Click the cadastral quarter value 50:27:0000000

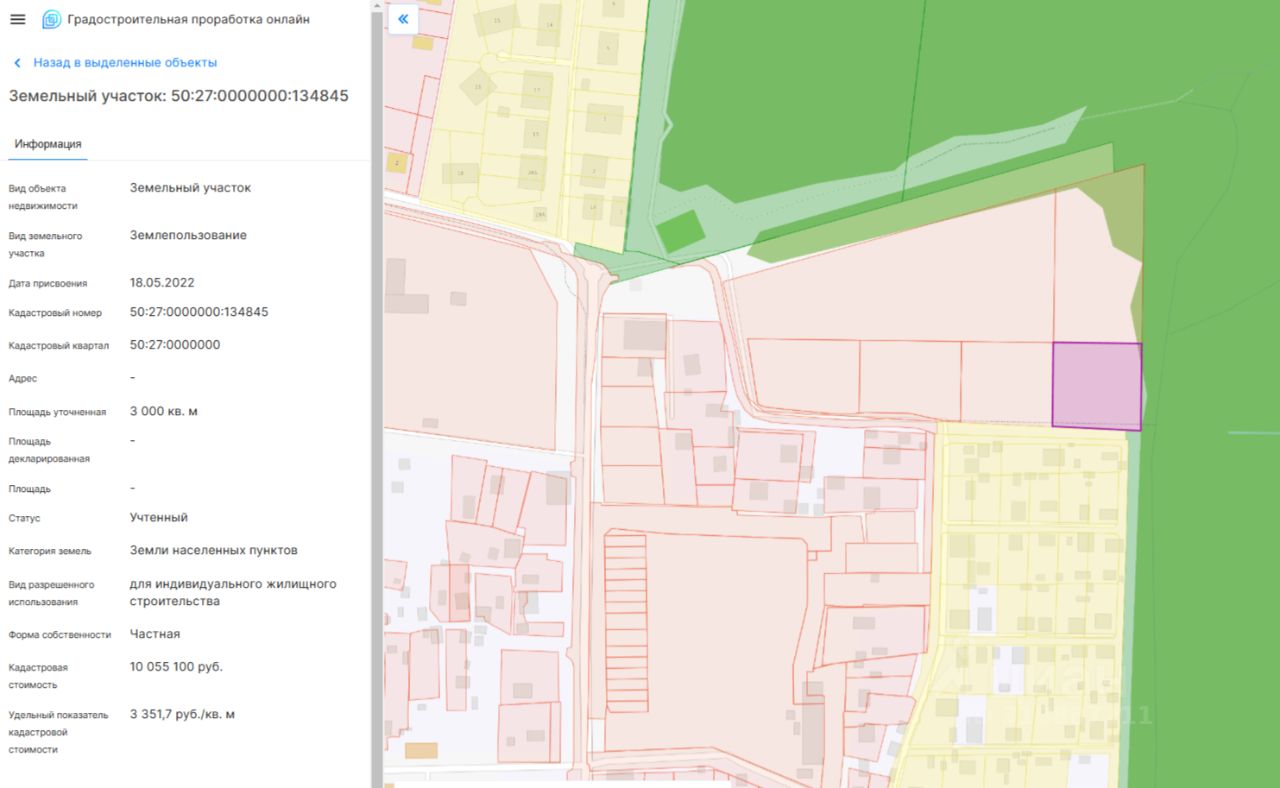(175, 345)
